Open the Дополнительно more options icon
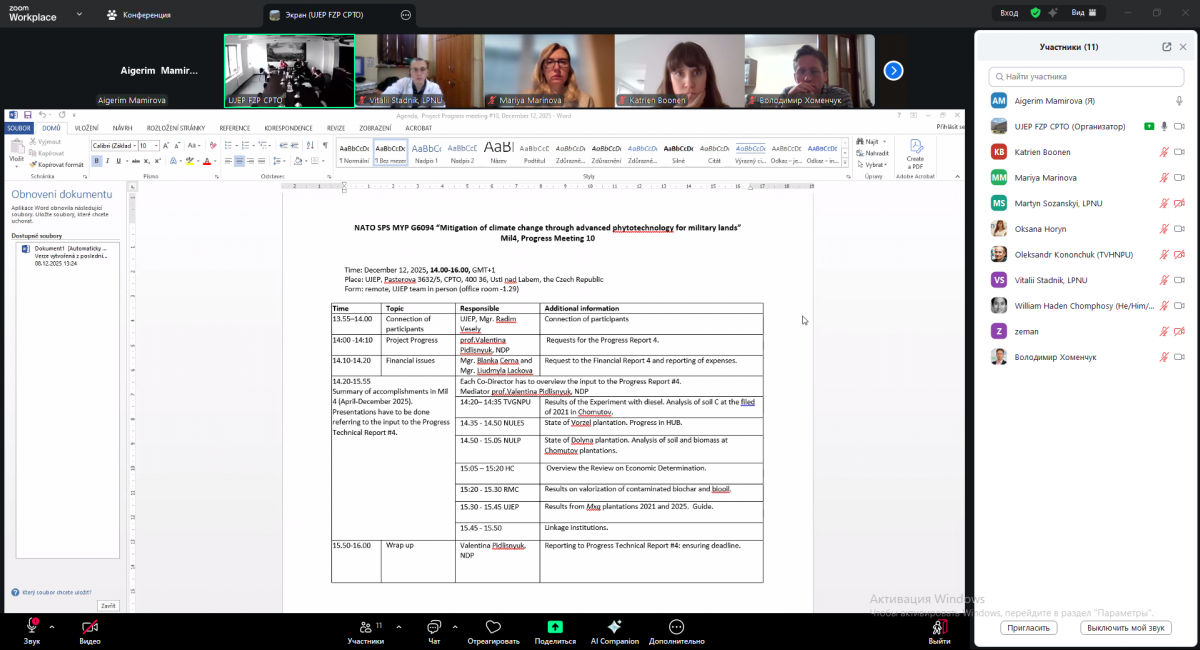Image resolution: width=1200 pixels, height=650 pixels. [676, 626]
